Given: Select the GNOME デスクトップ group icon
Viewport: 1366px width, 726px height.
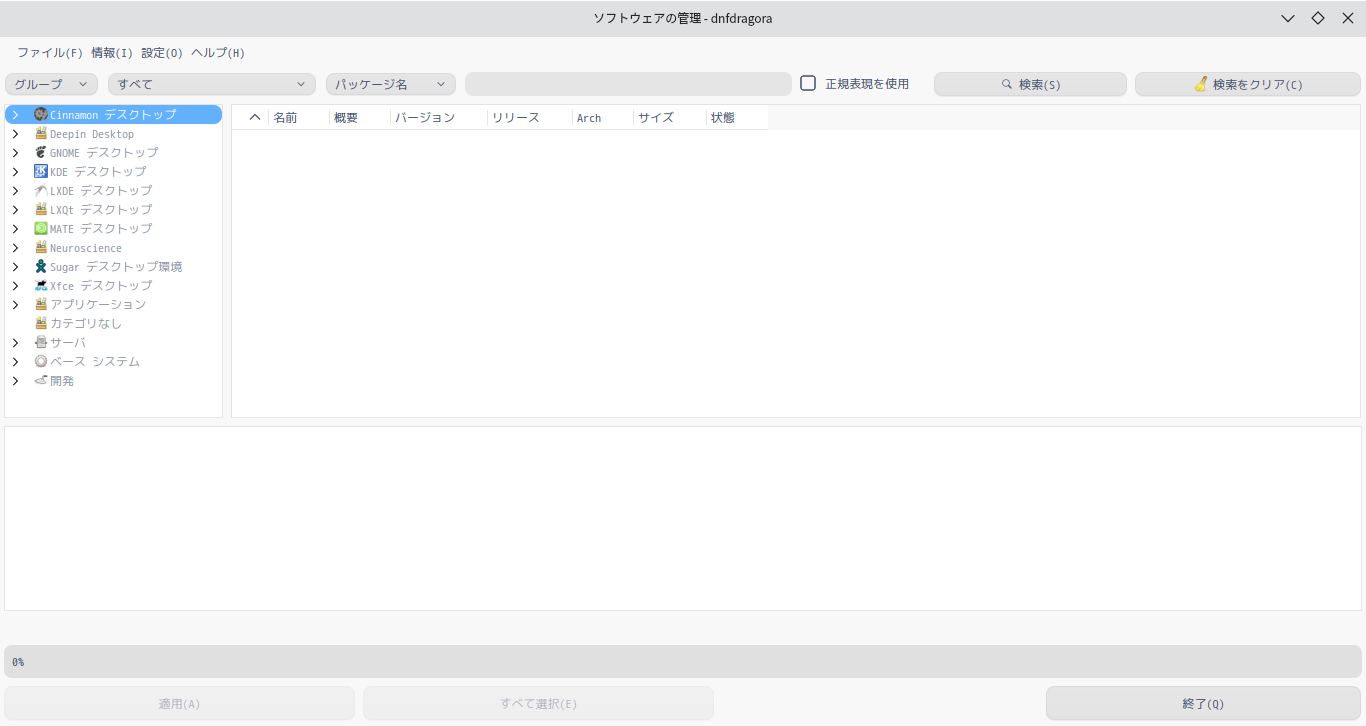Looking at the screenshot, I should 41,152.
